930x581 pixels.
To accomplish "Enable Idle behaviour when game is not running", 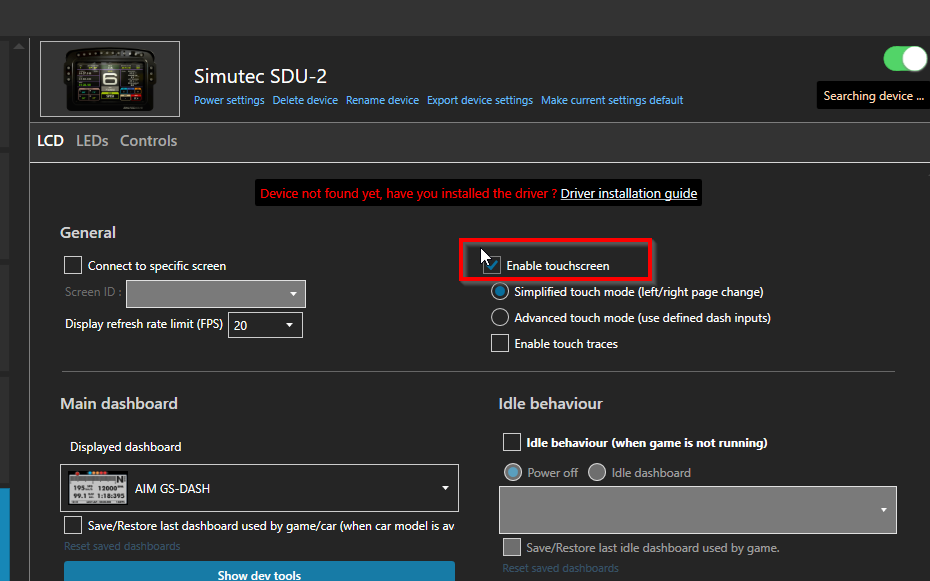I will click(512, 441).
